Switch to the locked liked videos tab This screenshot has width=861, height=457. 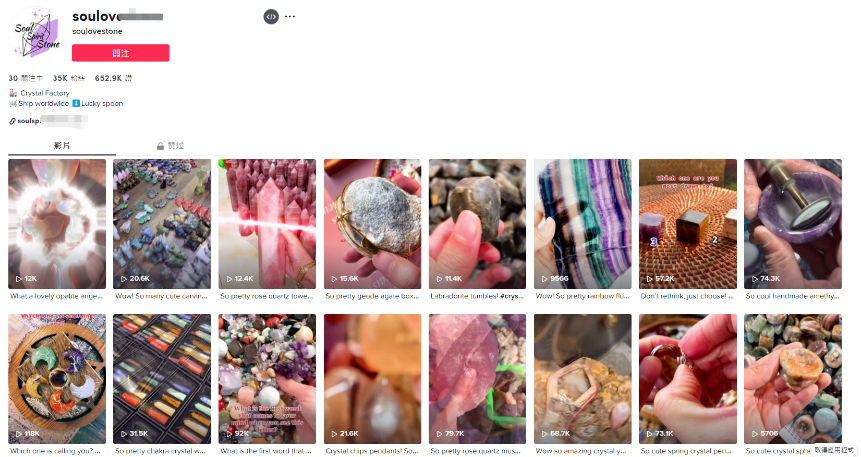pyautogui.click(x=170, y=146)
